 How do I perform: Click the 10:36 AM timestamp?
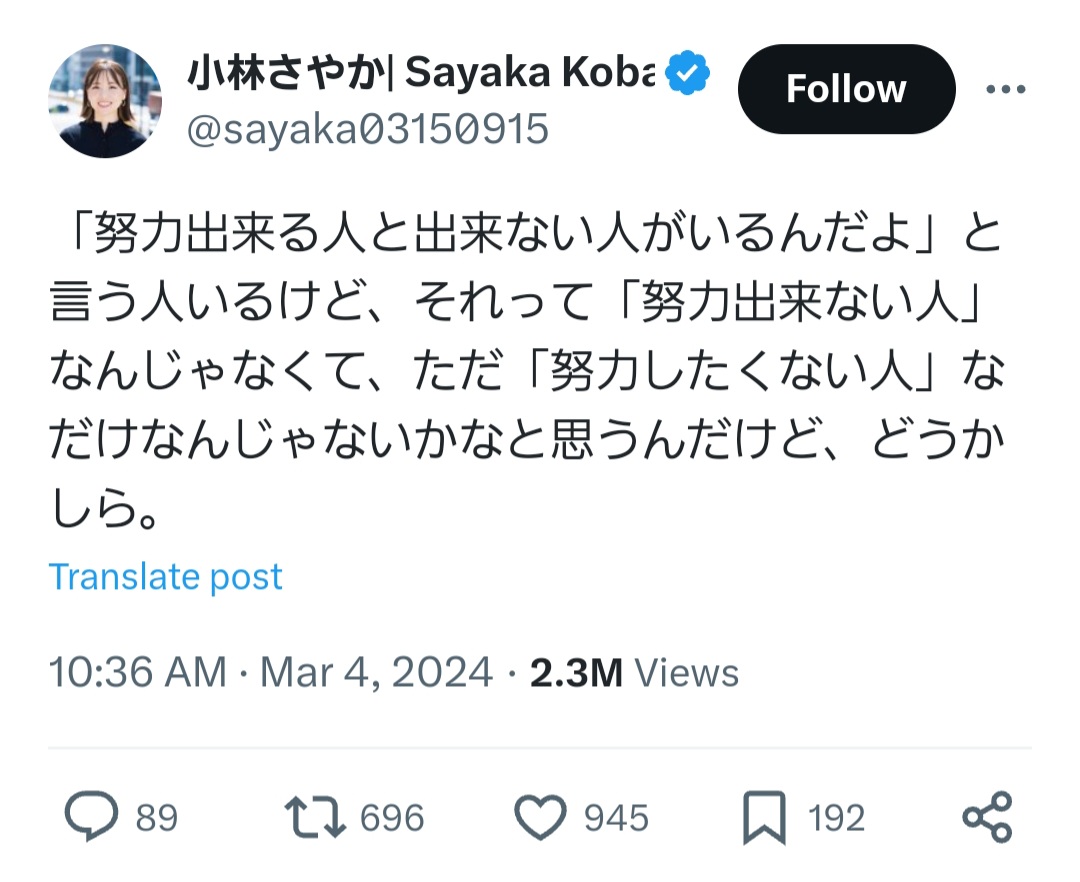[x=138, y=673]
